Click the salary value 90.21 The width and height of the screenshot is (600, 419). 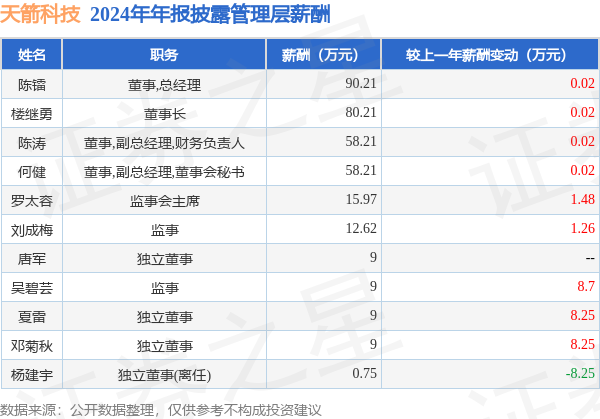pos(361,83)
